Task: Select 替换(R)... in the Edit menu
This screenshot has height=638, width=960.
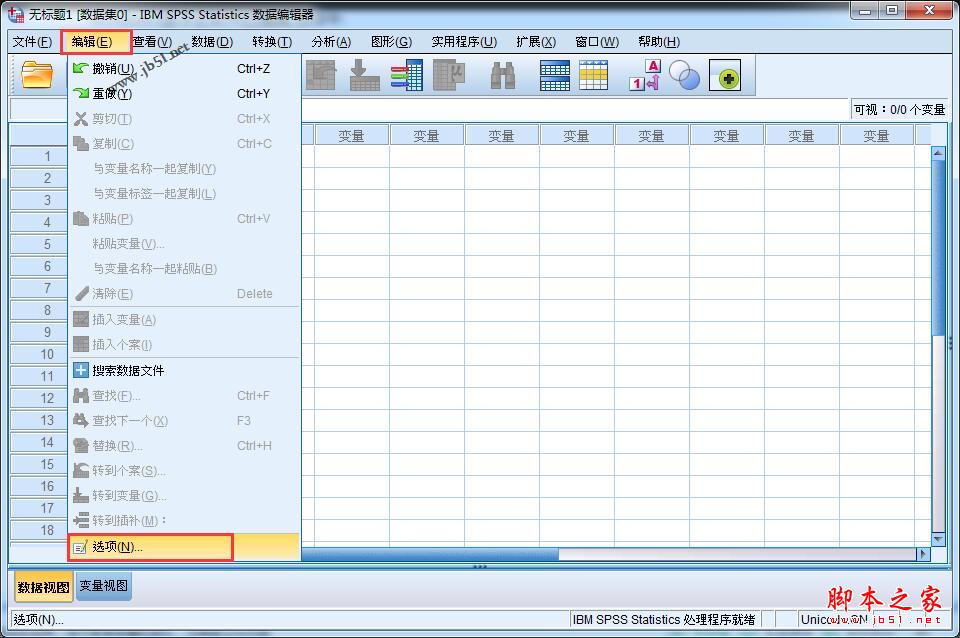Action: (184, 446)
